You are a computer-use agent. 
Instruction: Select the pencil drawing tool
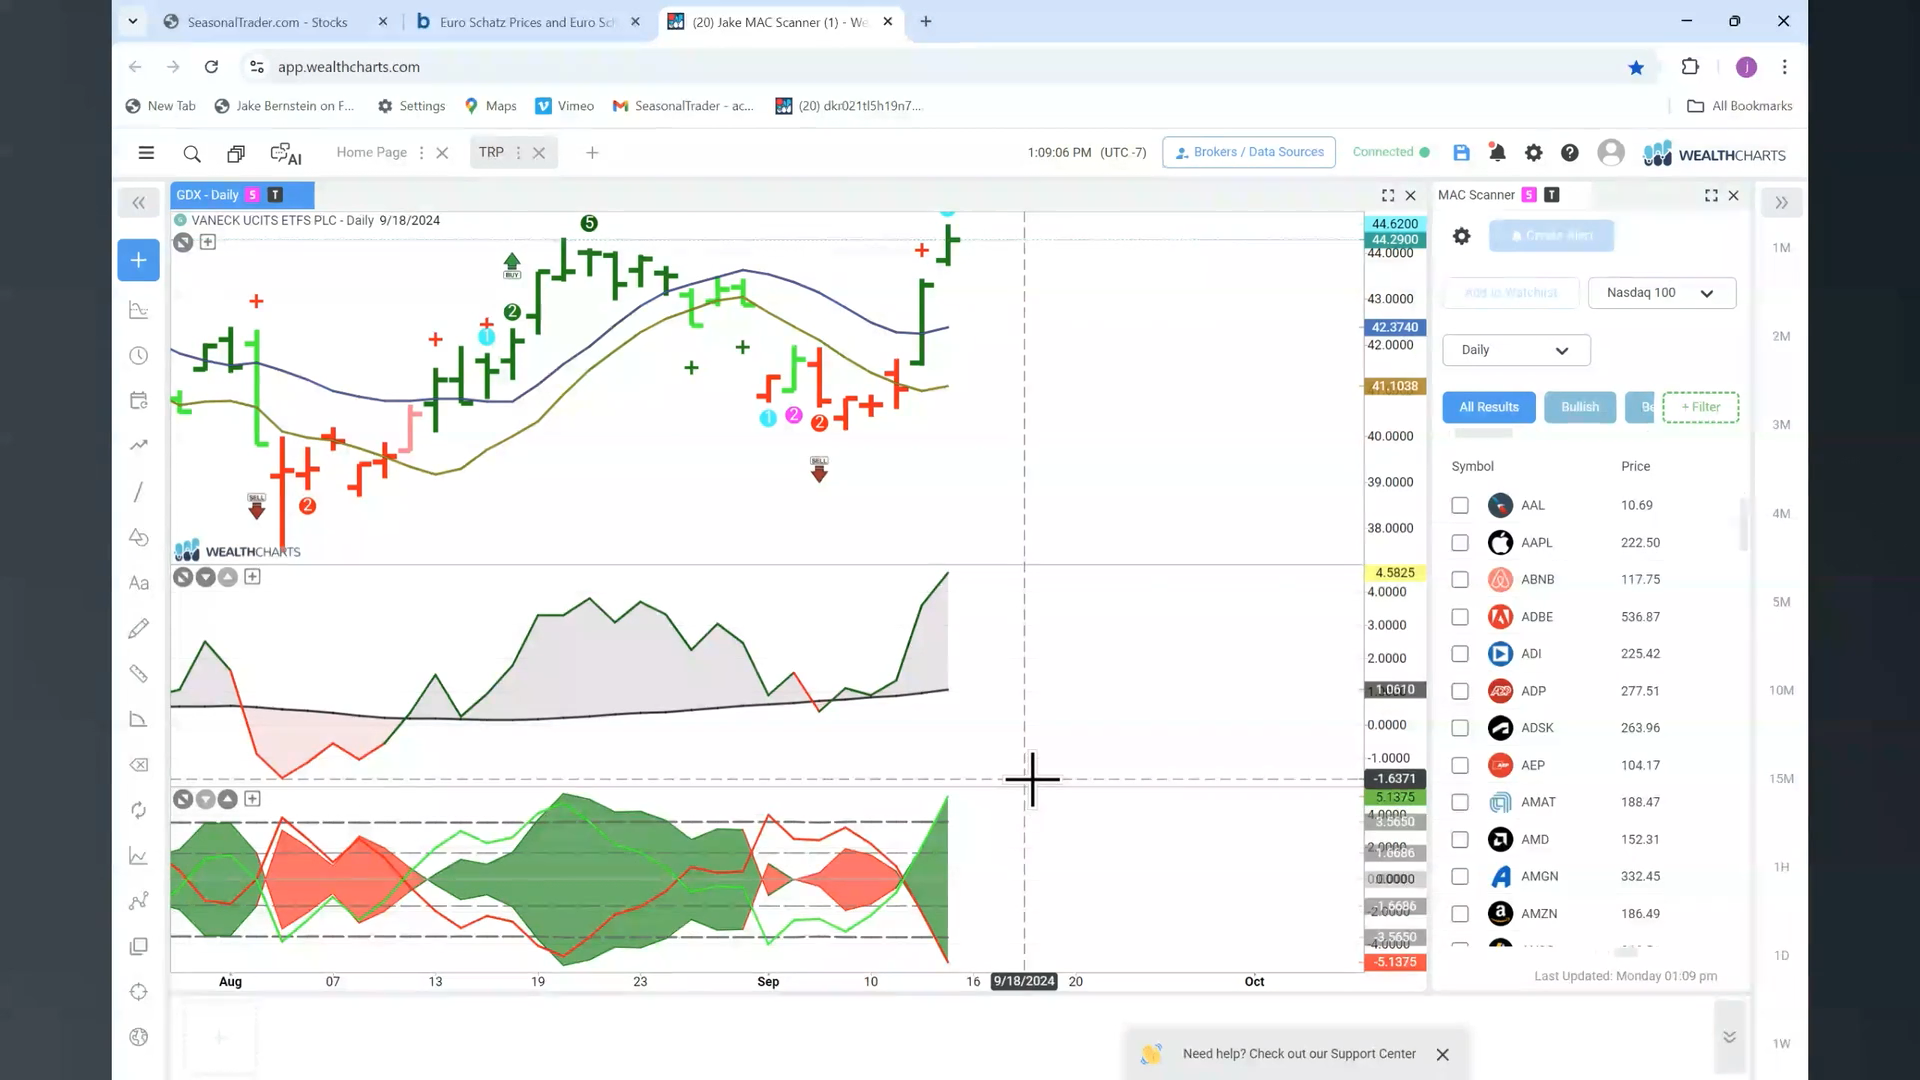[139, 628]
